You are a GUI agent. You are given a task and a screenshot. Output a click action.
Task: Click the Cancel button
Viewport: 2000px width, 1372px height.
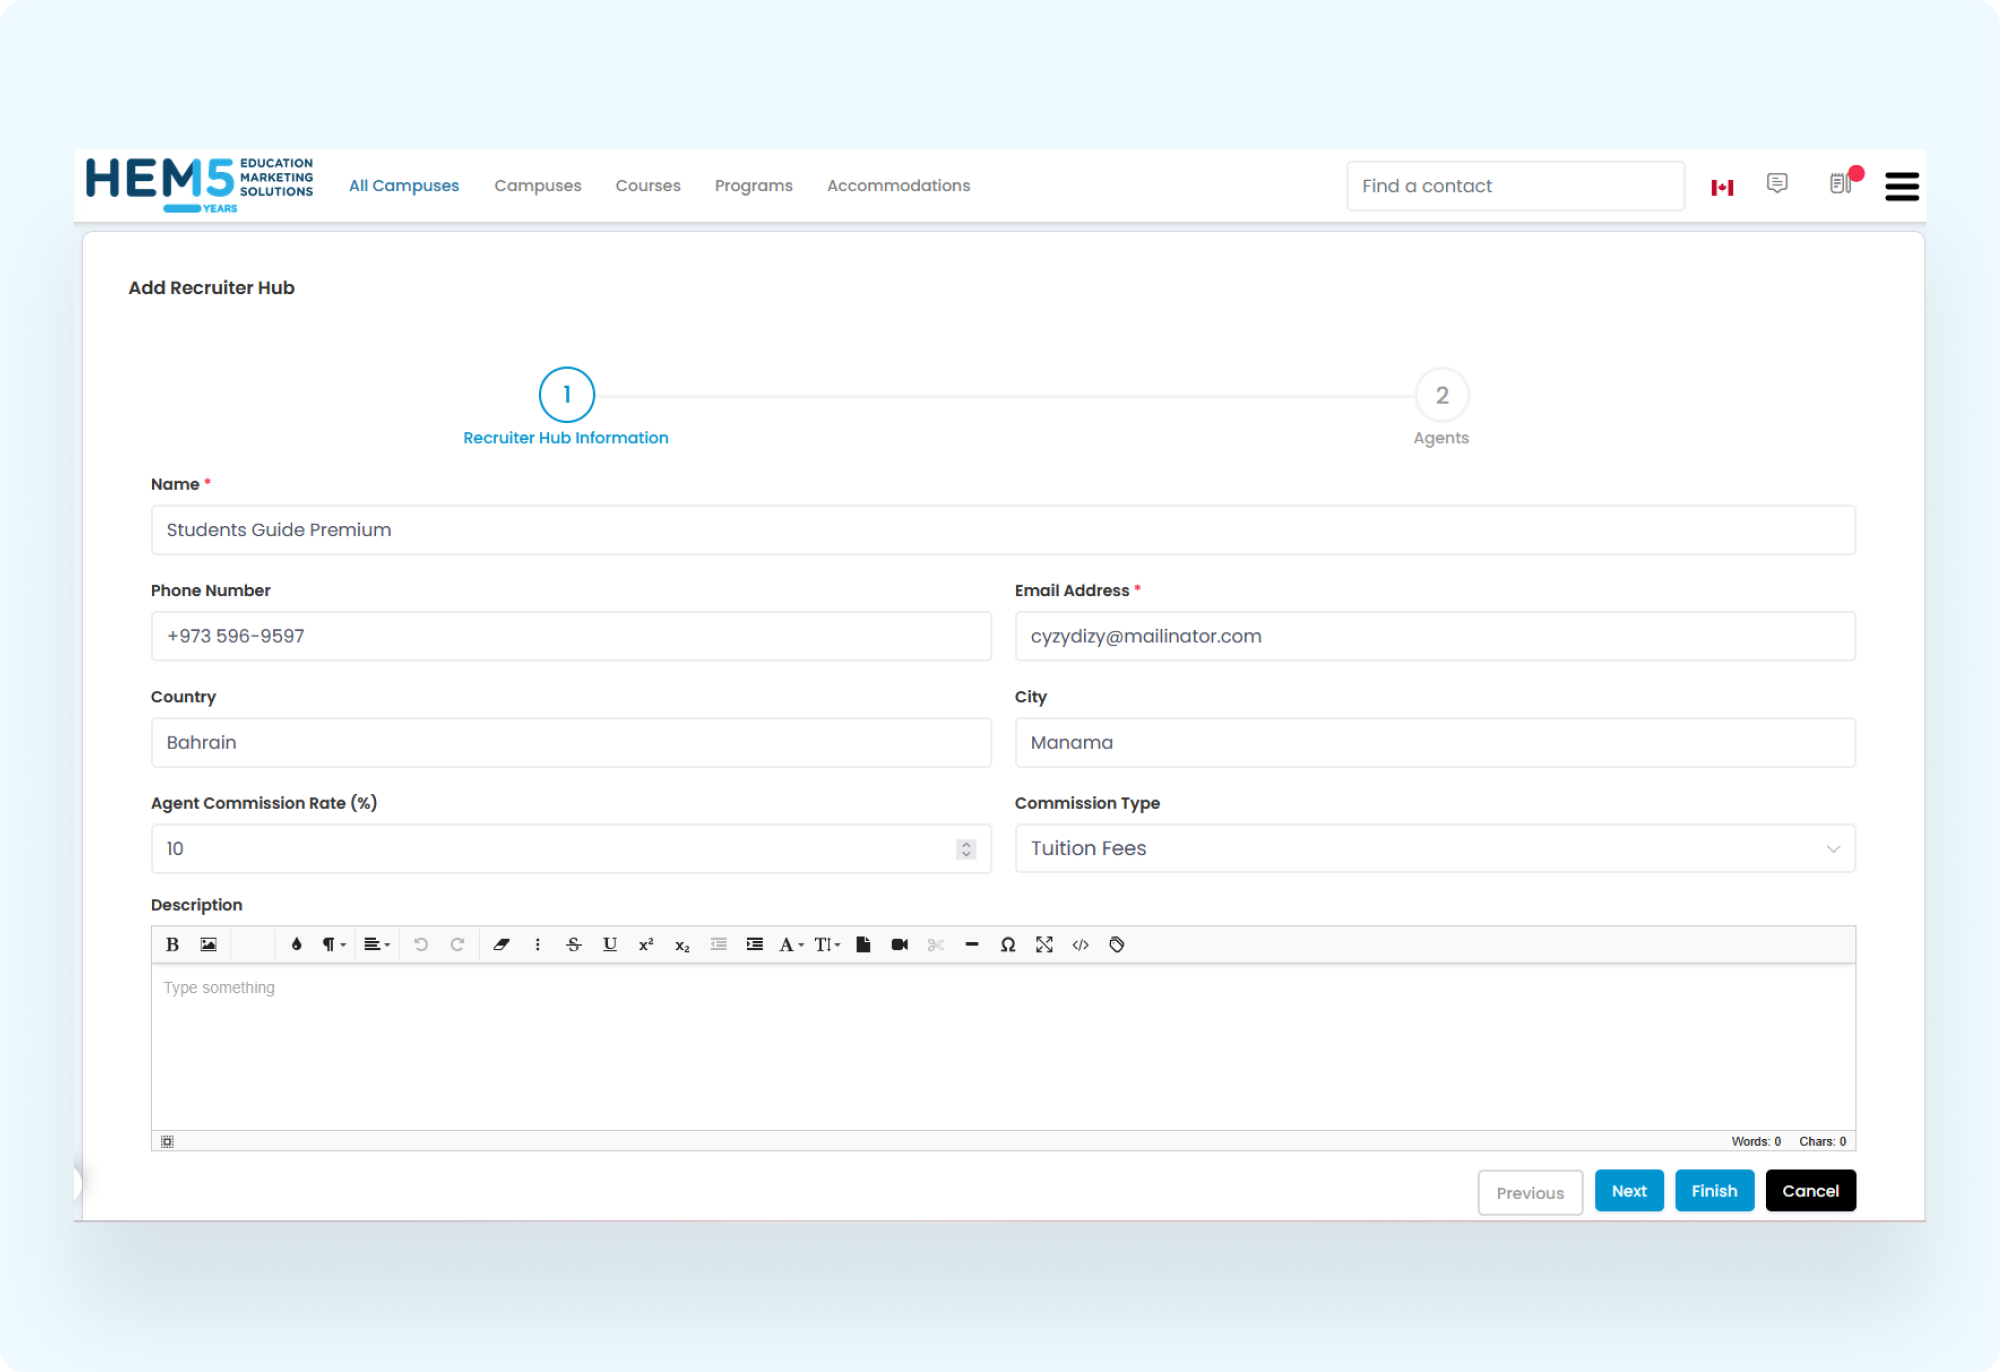1809,1191
